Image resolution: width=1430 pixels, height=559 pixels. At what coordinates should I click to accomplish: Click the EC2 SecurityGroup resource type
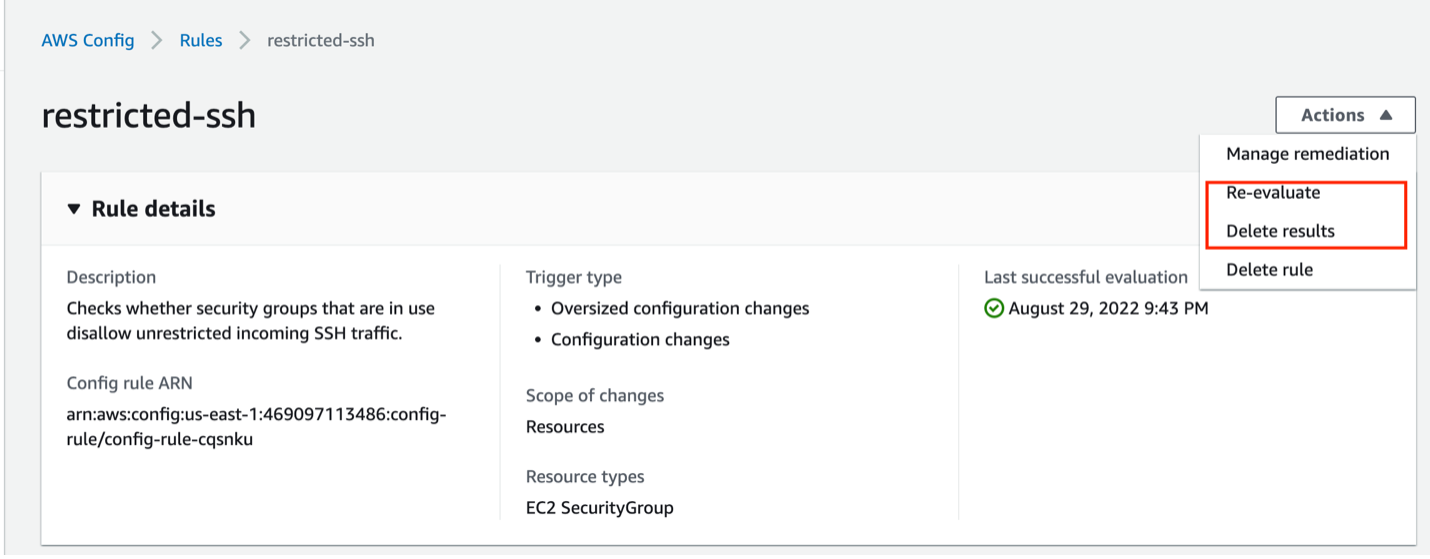(599, 508)
